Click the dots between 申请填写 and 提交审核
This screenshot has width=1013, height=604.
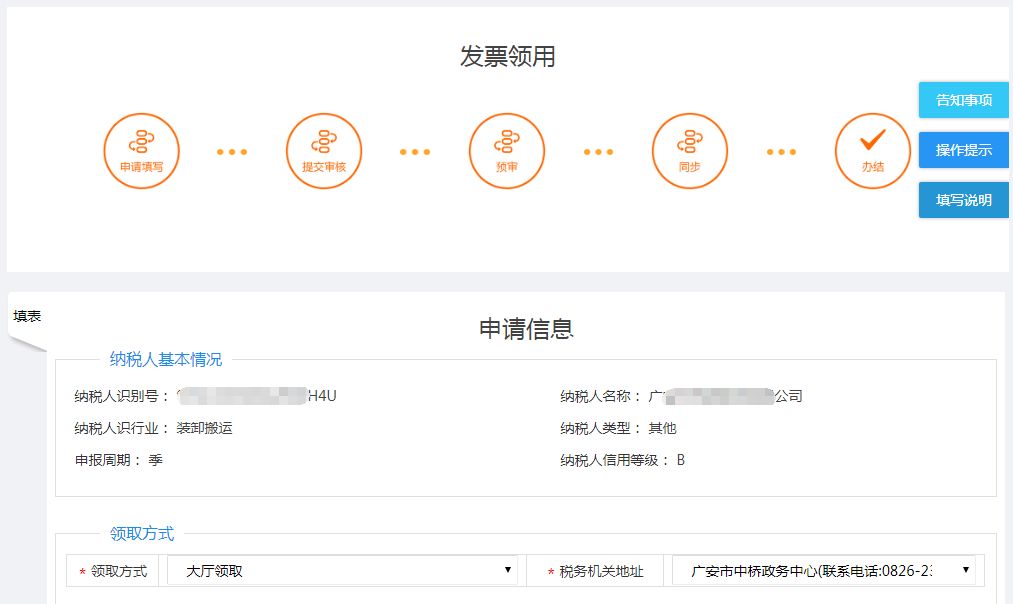coord(232,152)
